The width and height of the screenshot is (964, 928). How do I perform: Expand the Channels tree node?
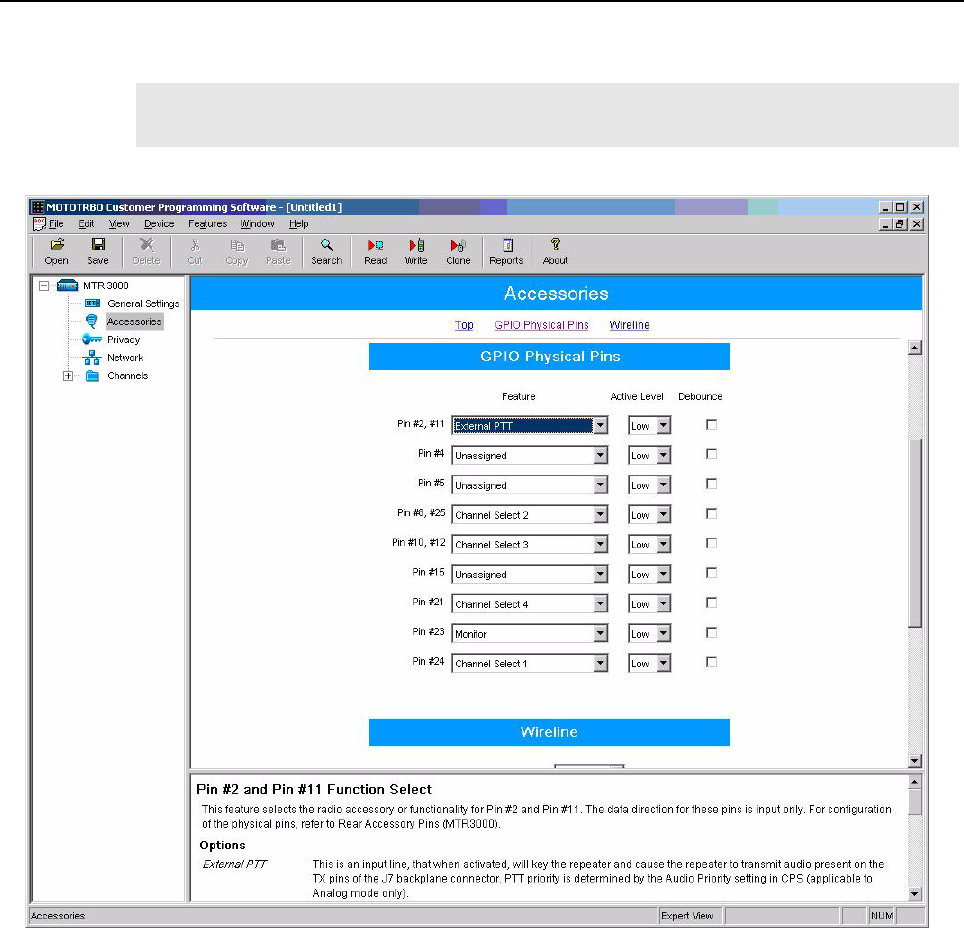[68, 376]
